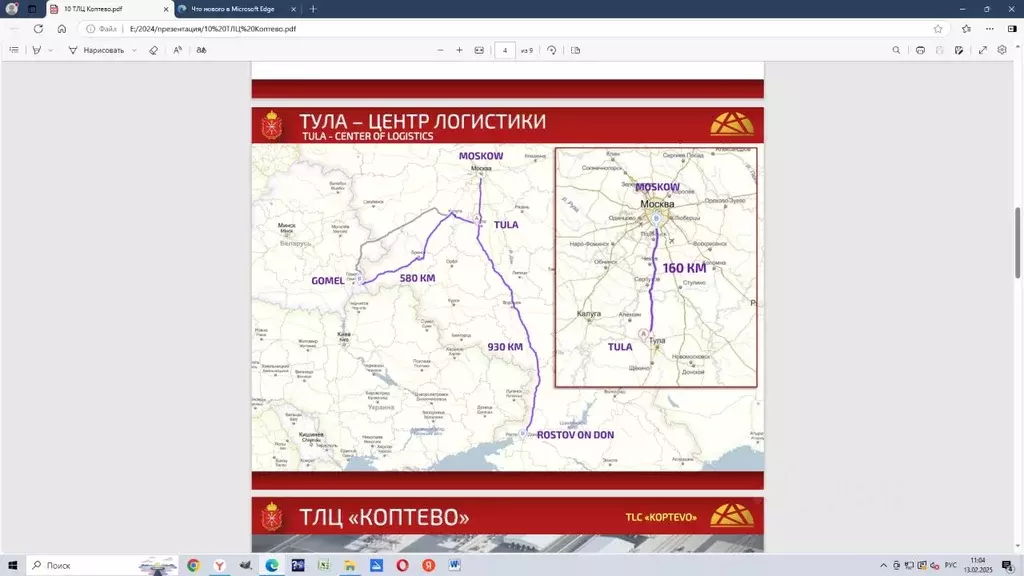Open the PDF table of contents panel

14,50
